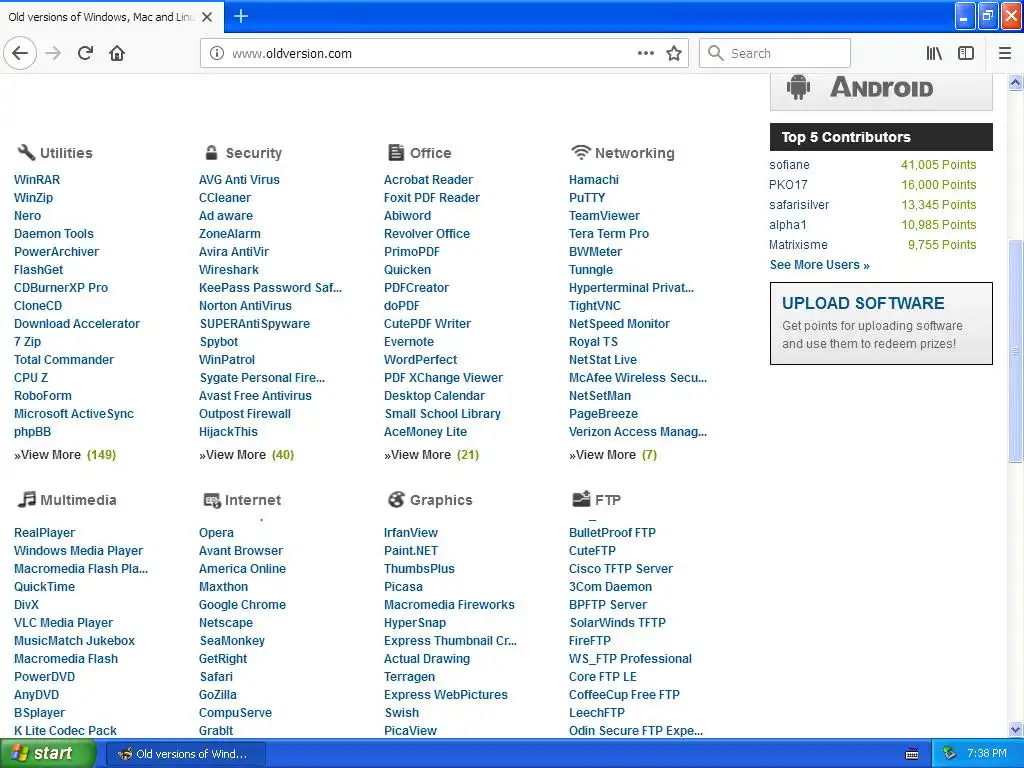The image size is (1024, 768).
Task: Click the Office document icon
Action: pyautogui.click(x=396, y=152)
